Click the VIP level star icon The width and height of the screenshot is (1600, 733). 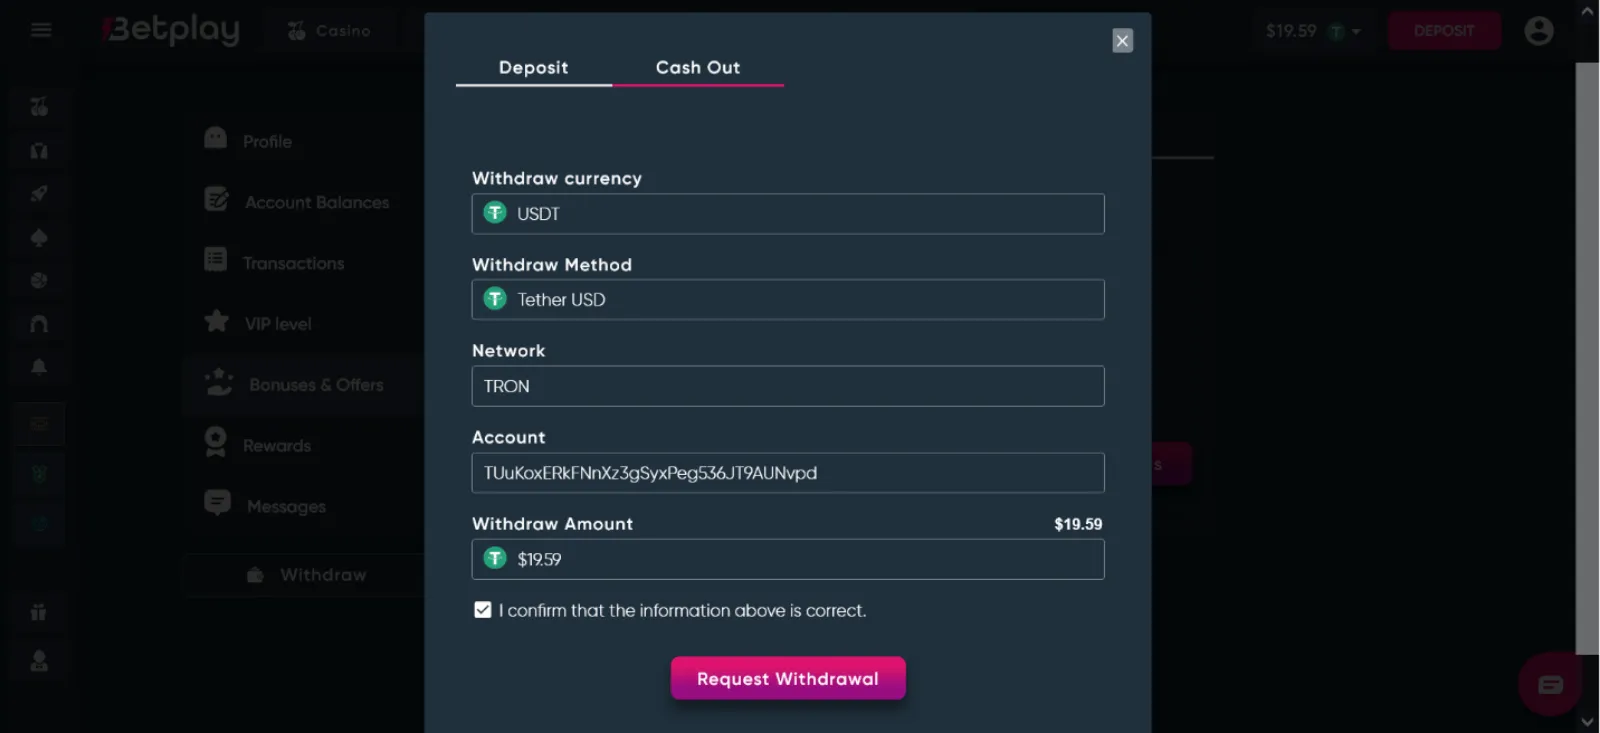click(216, 321)
